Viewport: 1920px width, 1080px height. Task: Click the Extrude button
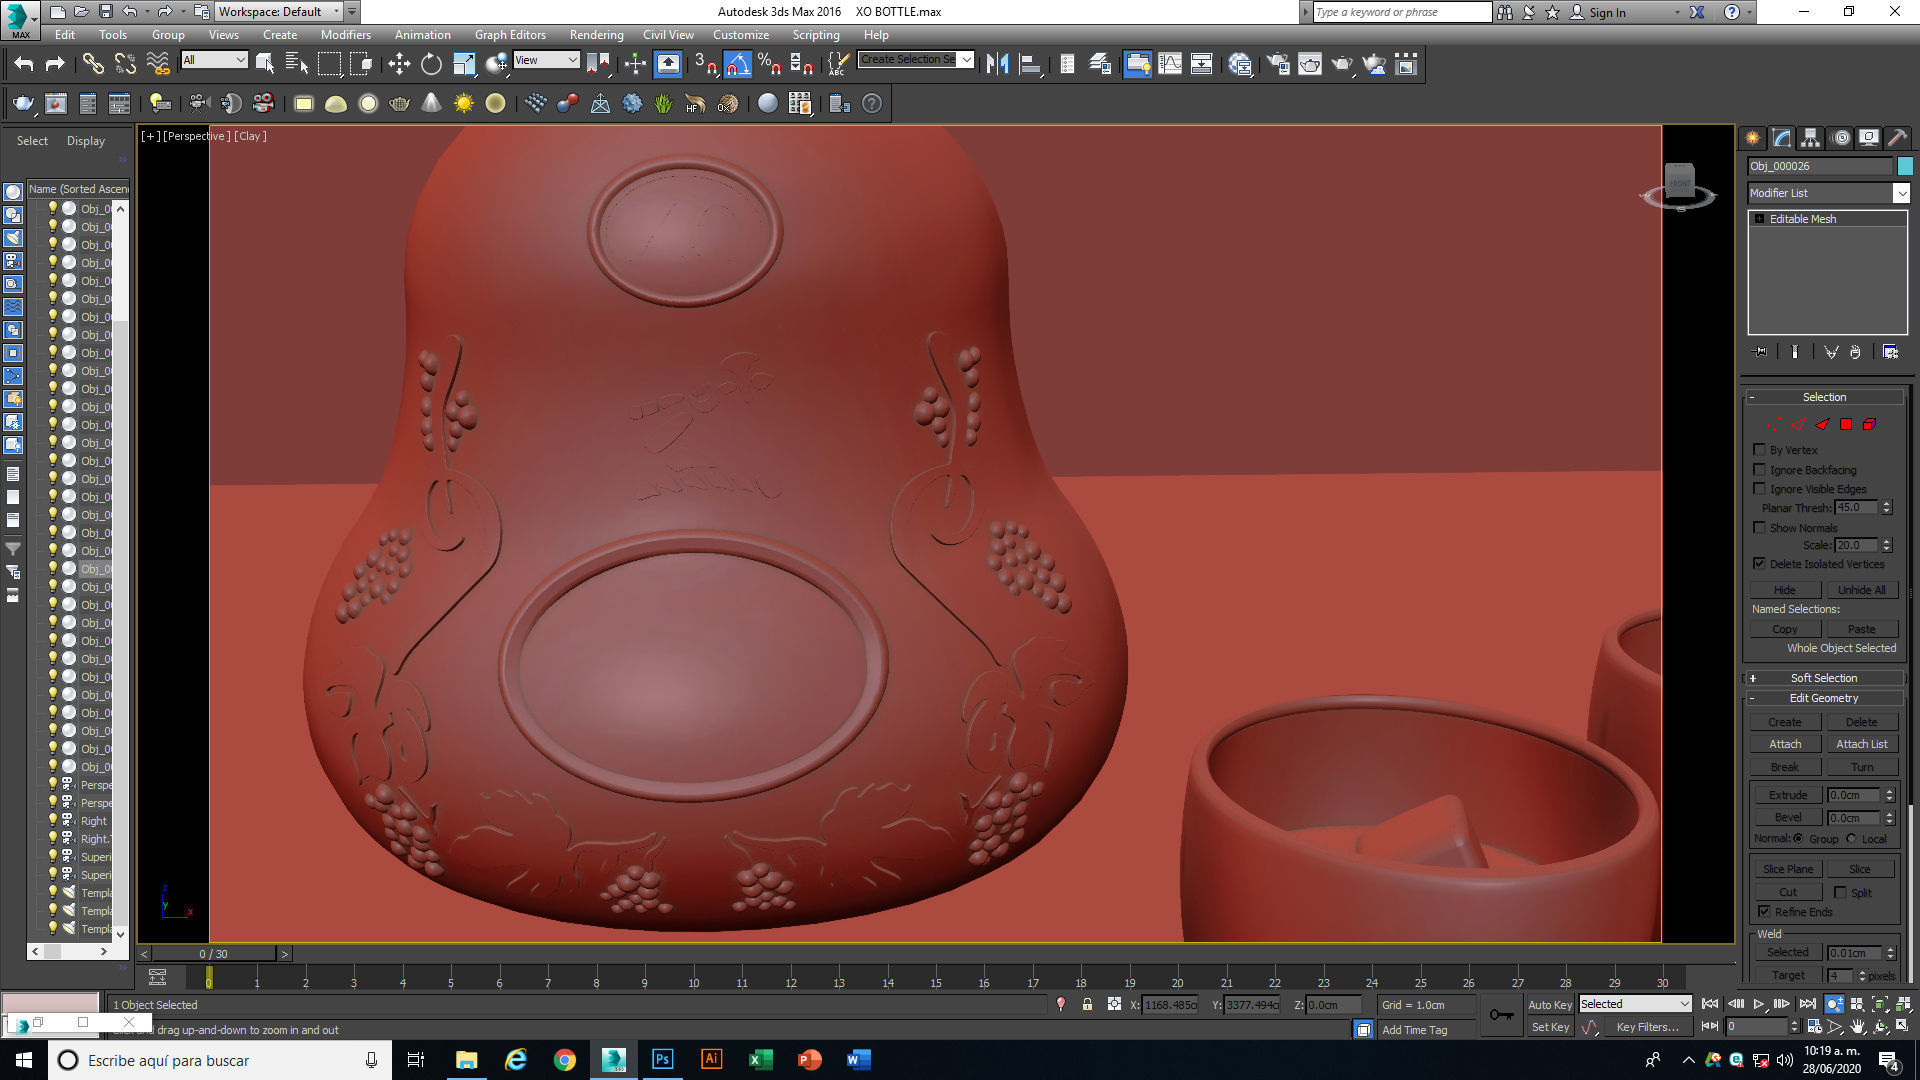point(1787,795)
